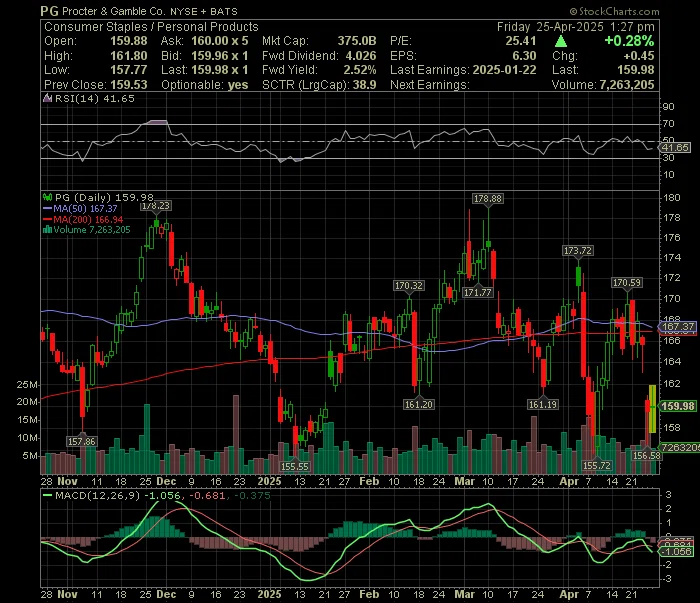Click the Optionable yes value
Image resolution: width=700 pixels, height=603 pixels.
(238, 85)
